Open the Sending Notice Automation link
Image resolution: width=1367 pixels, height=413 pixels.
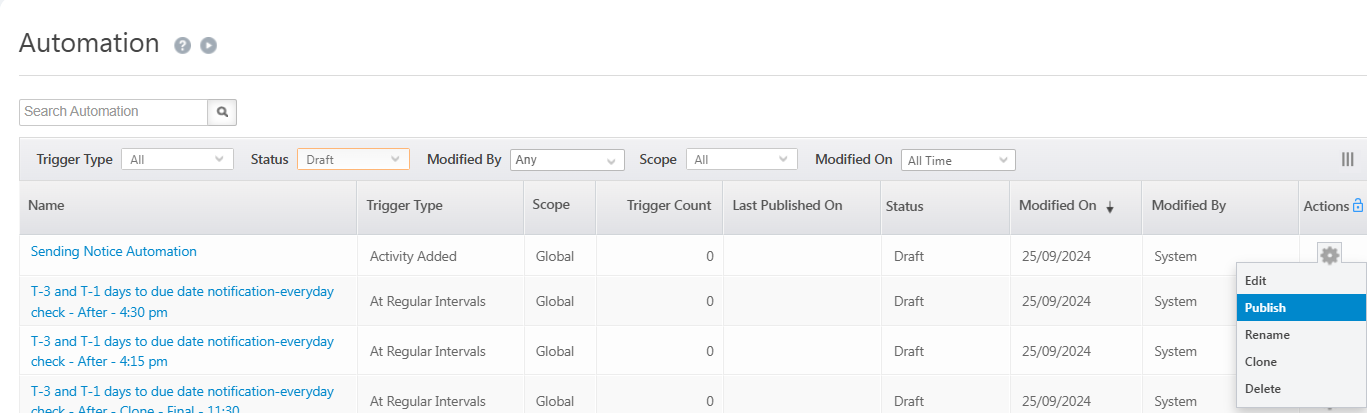(114, 252)
